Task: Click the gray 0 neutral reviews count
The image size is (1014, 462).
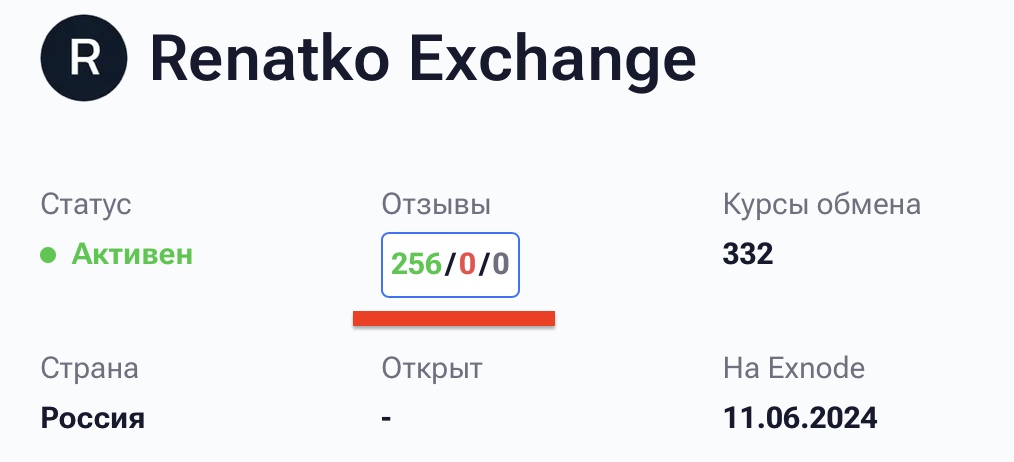Action: click(500, 265)
